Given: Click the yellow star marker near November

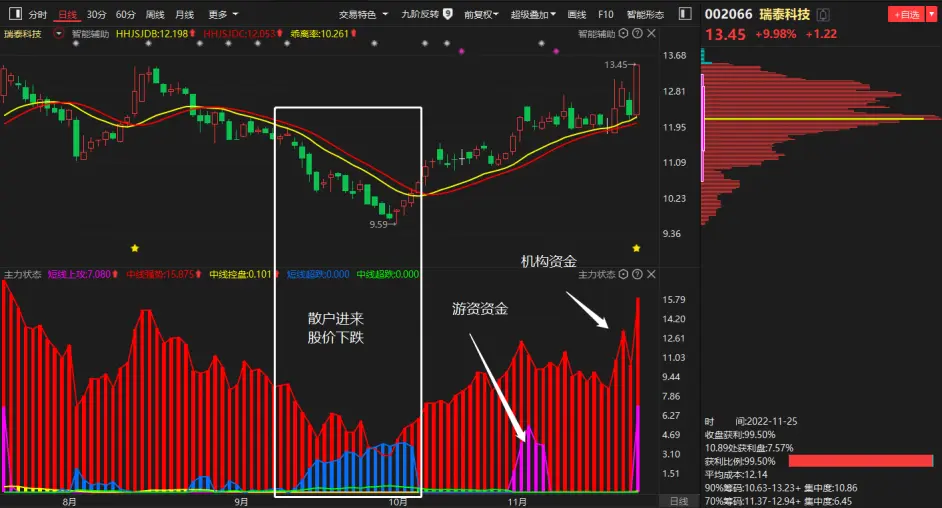Looking at the screenshot, I should coord(636,248).
